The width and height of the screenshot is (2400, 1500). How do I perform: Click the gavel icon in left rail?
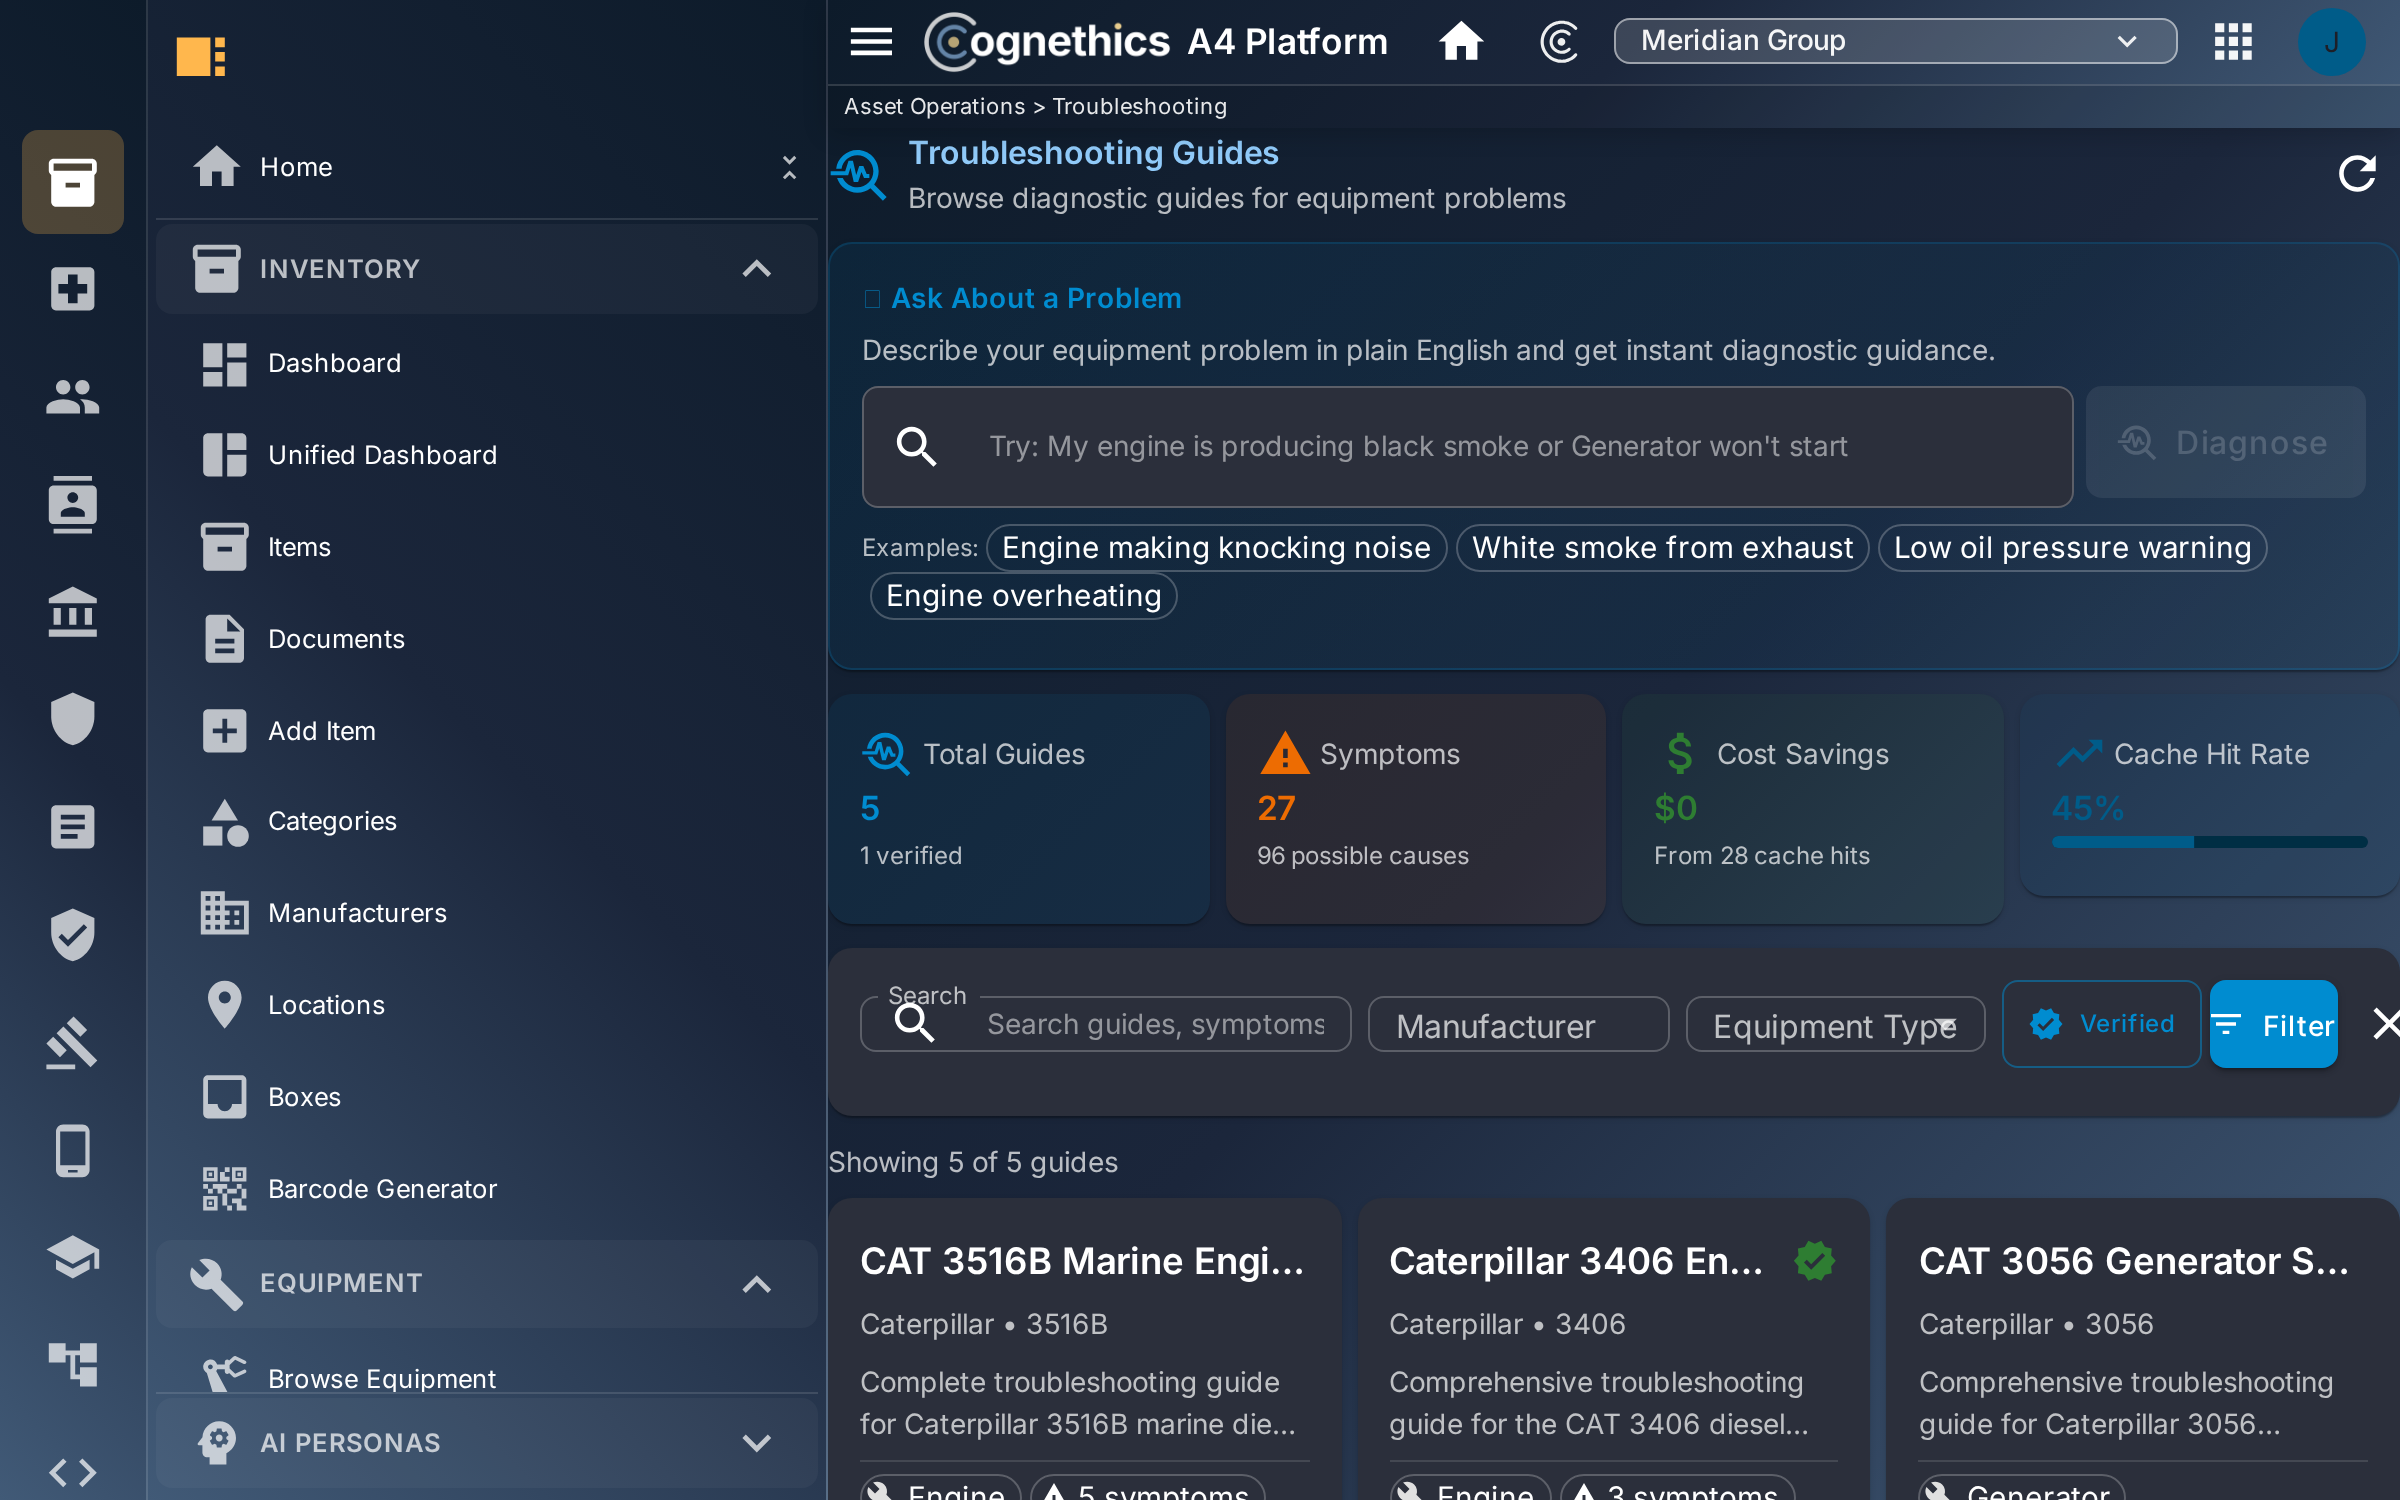[x=73, y=1043]
